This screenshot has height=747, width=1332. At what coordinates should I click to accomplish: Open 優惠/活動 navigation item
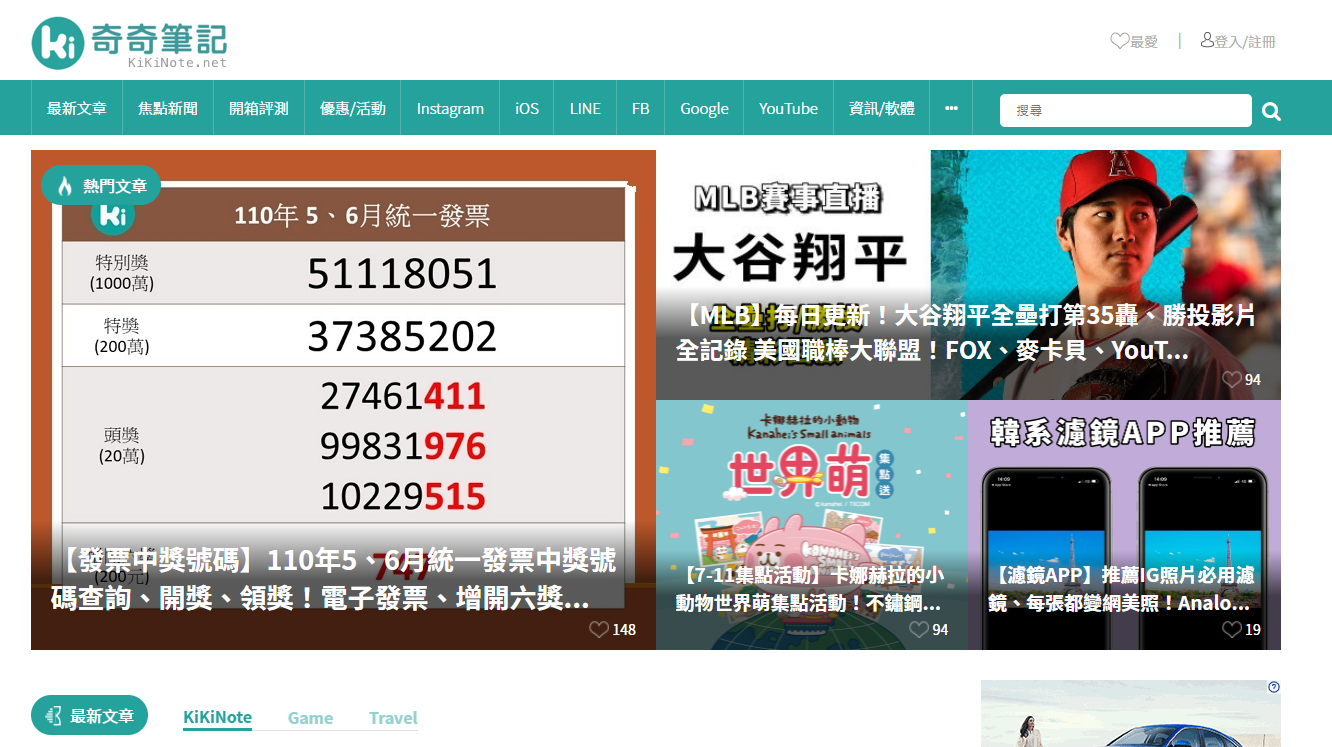[x=353, y=108]
